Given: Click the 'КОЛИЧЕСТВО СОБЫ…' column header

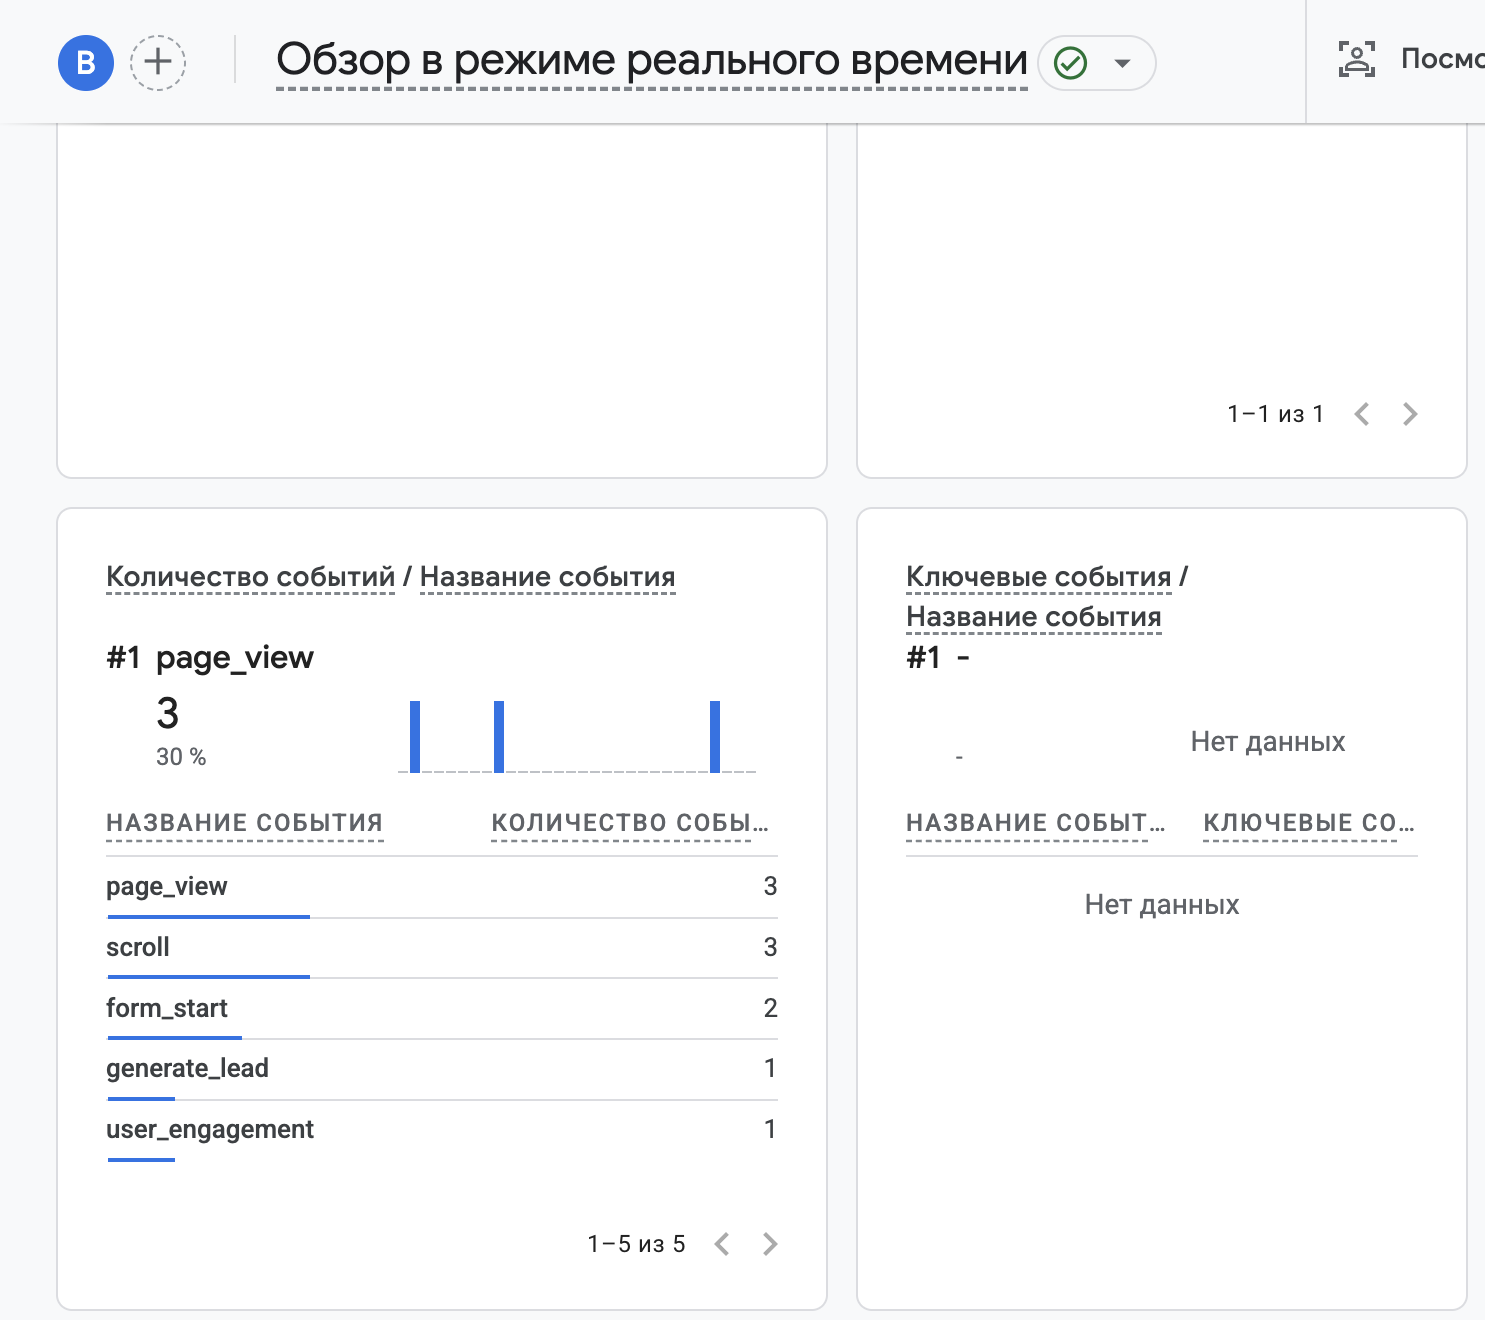Looking at the screenshot, I should (x=630, y=823).
